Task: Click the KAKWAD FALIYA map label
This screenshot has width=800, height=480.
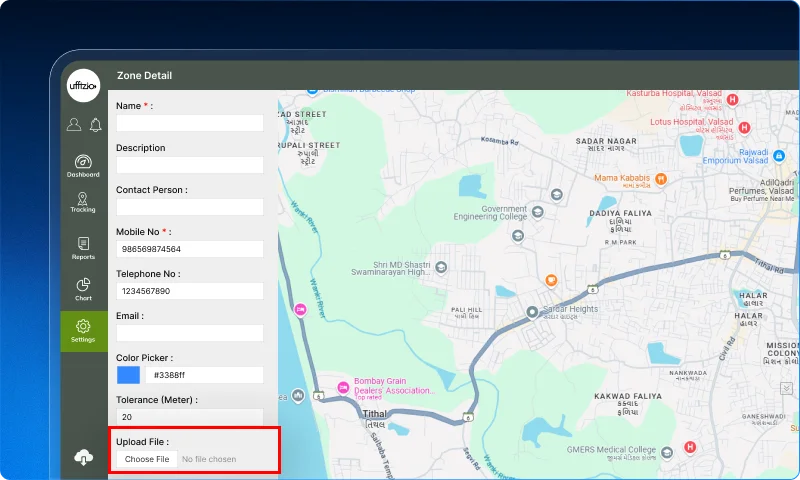Action: tap(628, 396)
